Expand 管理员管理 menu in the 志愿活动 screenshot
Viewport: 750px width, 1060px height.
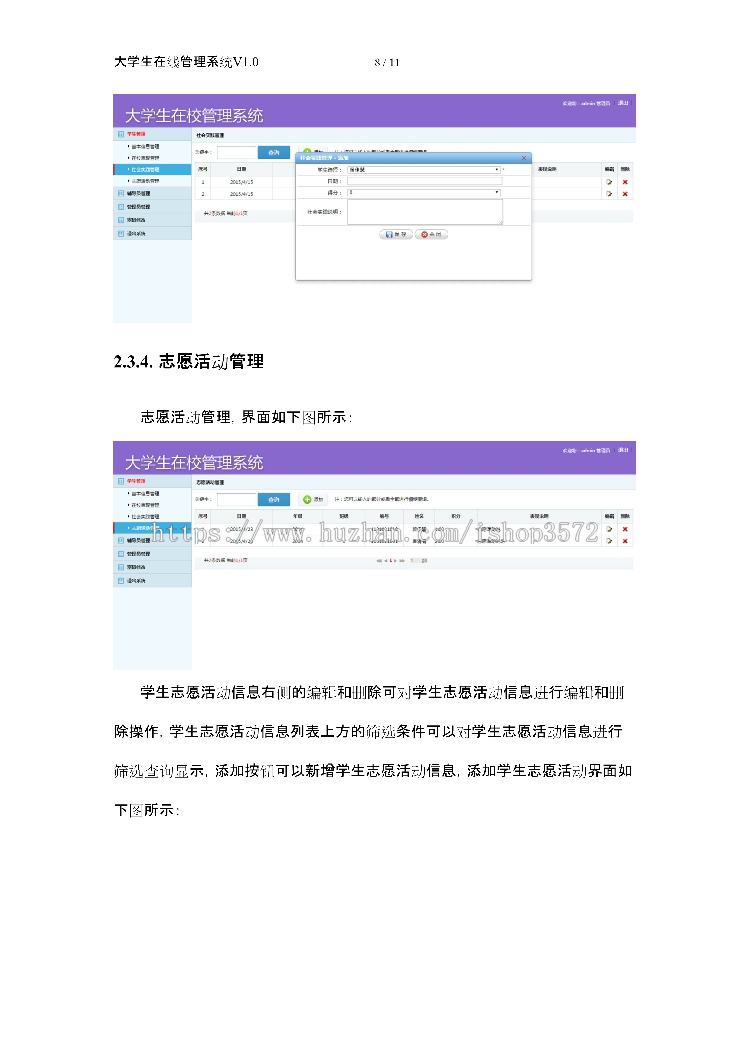click(152, 554)
